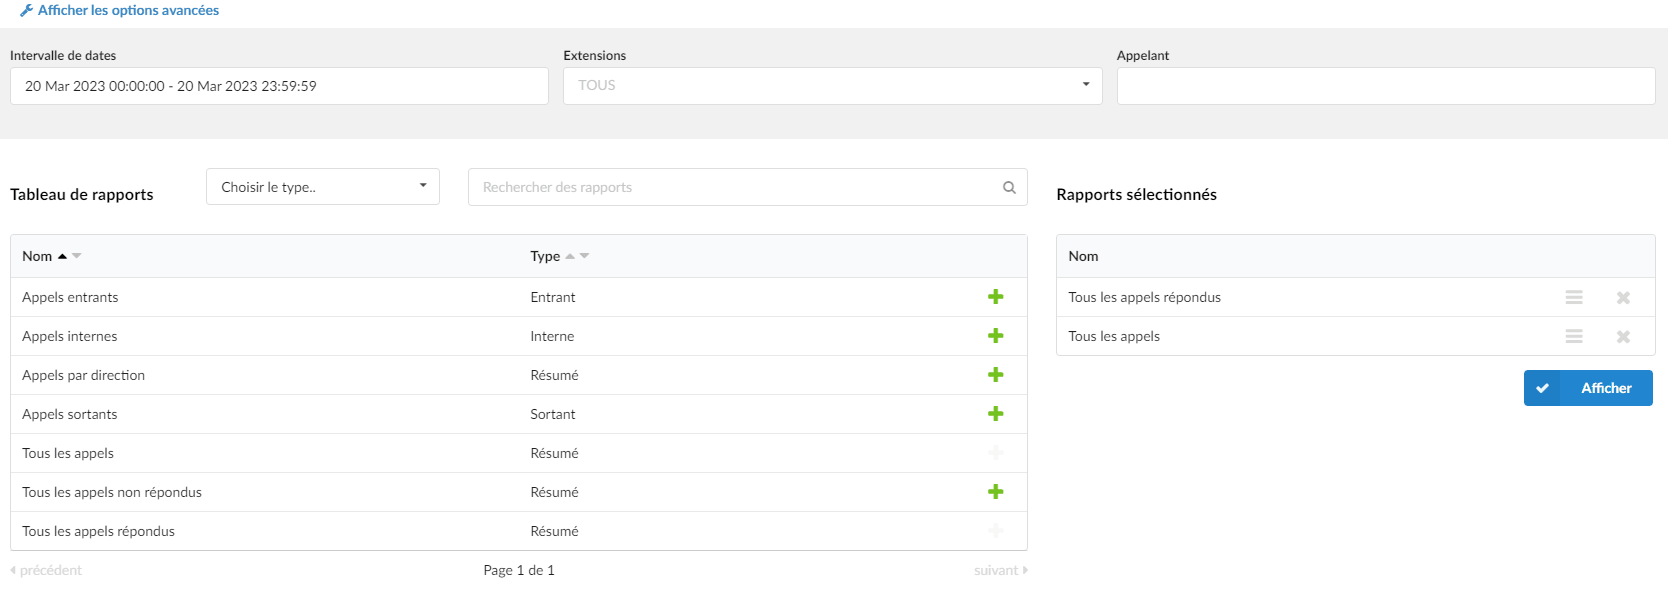Click the search magnifier icon

coord(1009,187)
